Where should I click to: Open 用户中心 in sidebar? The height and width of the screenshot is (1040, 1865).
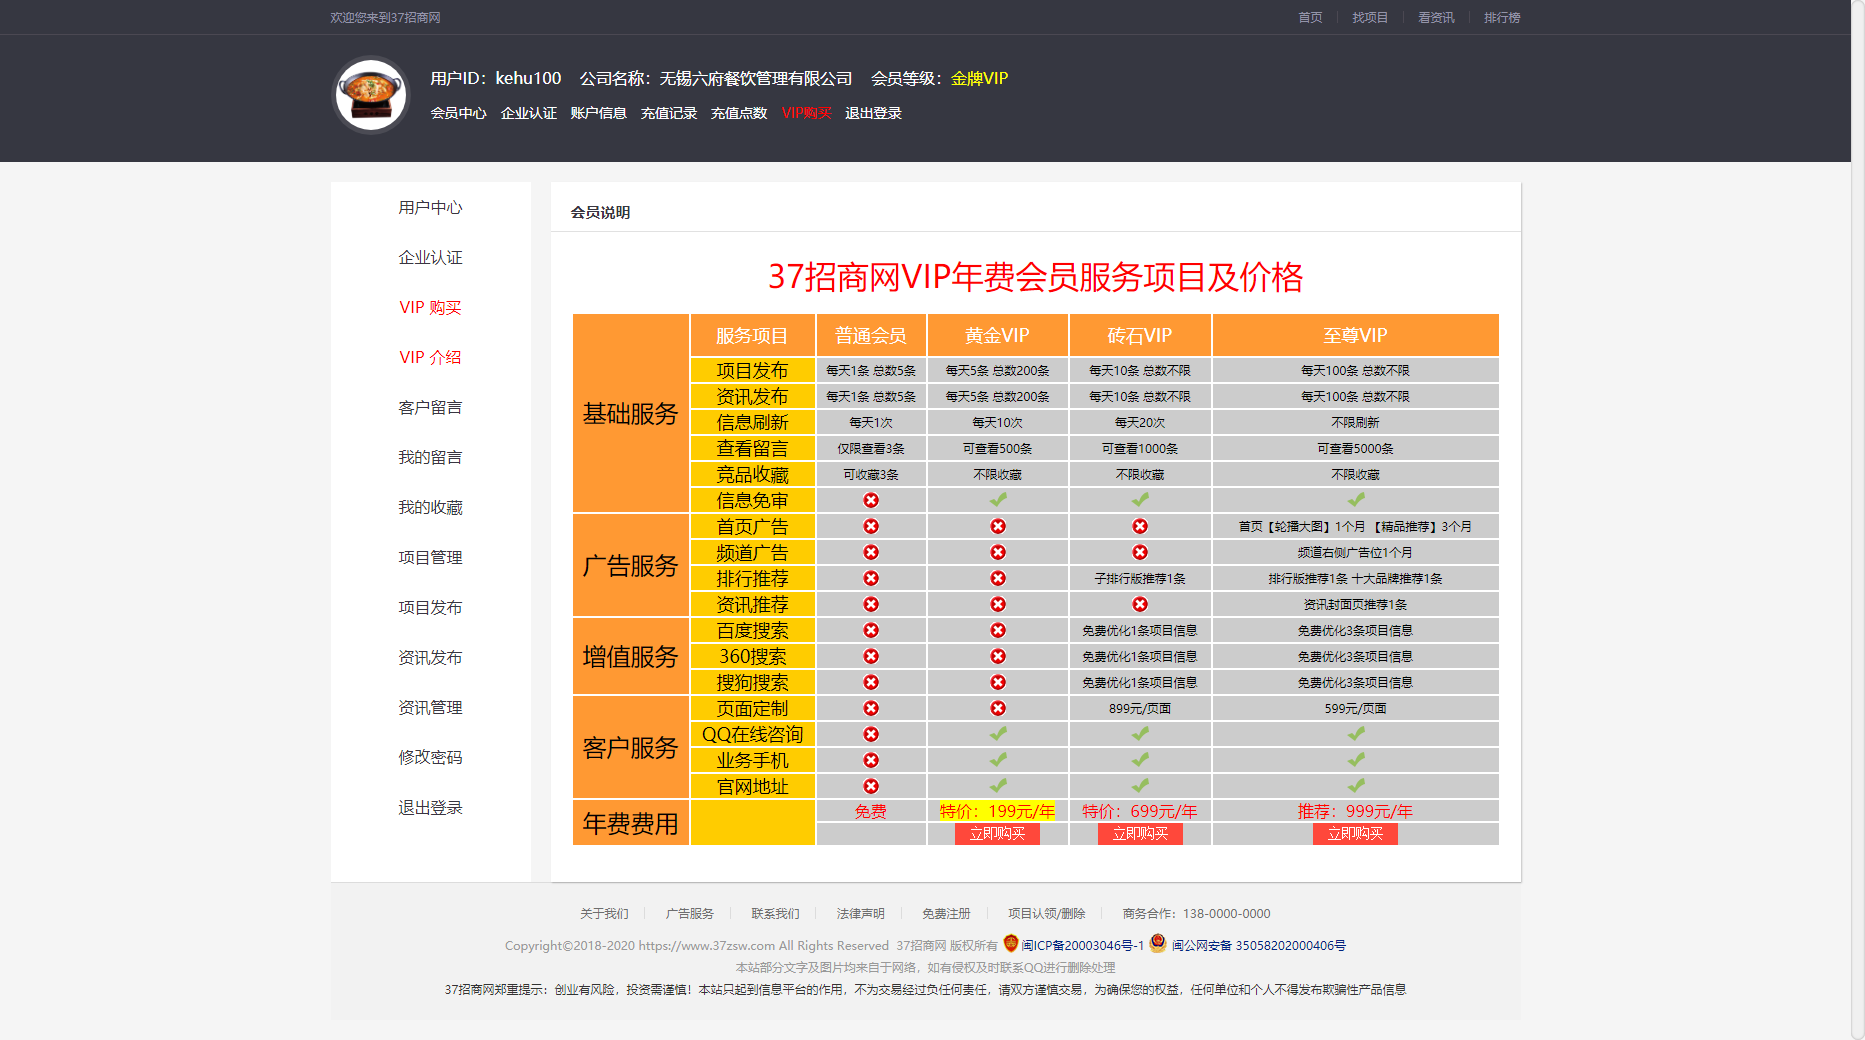[431, 207]
